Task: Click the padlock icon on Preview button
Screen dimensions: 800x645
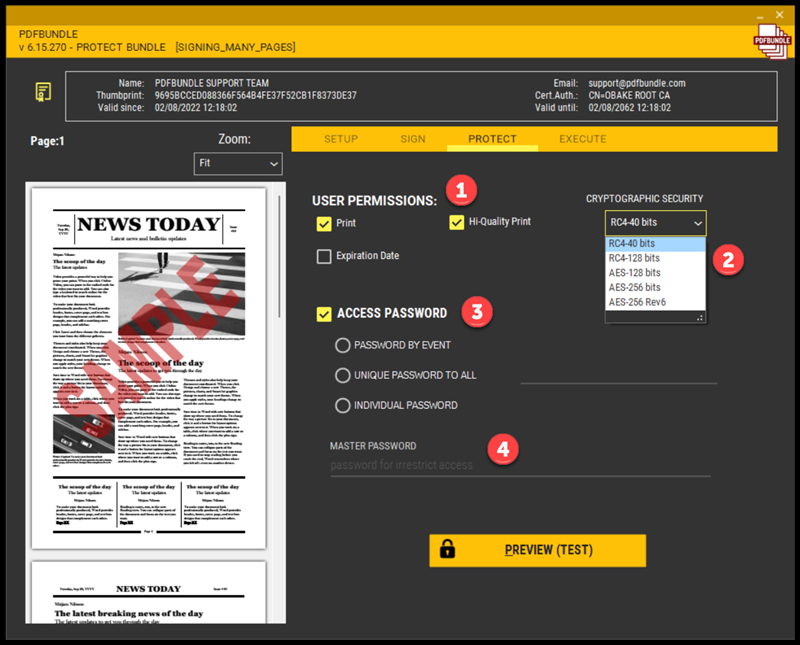Action: pyautogui.click(x=447, y=549)
